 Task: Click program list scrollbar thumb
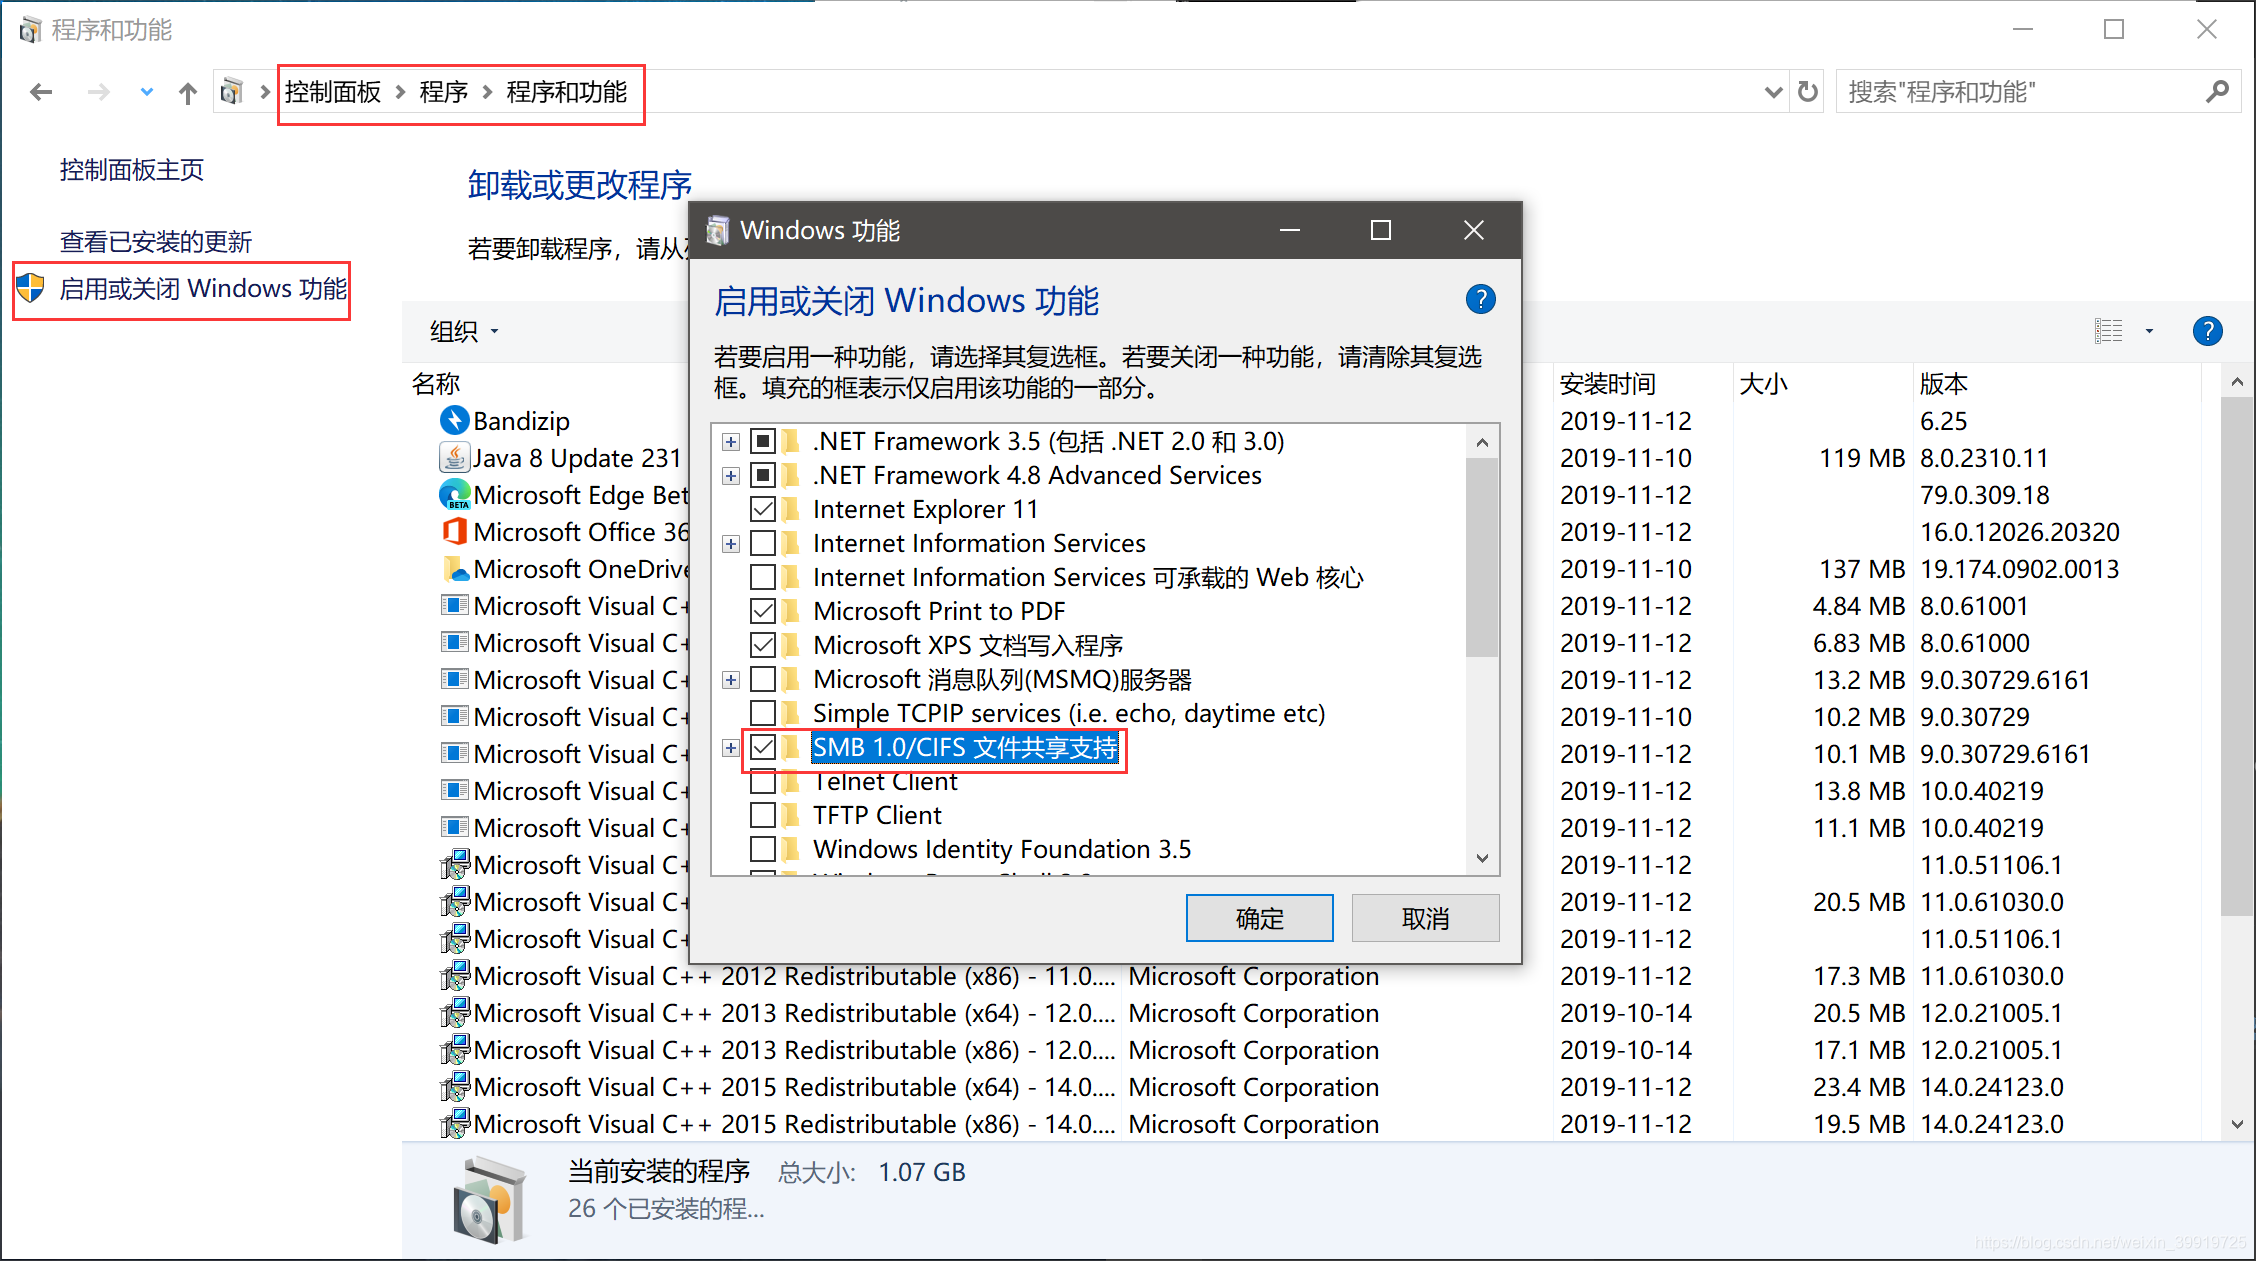coord(2236,656)
